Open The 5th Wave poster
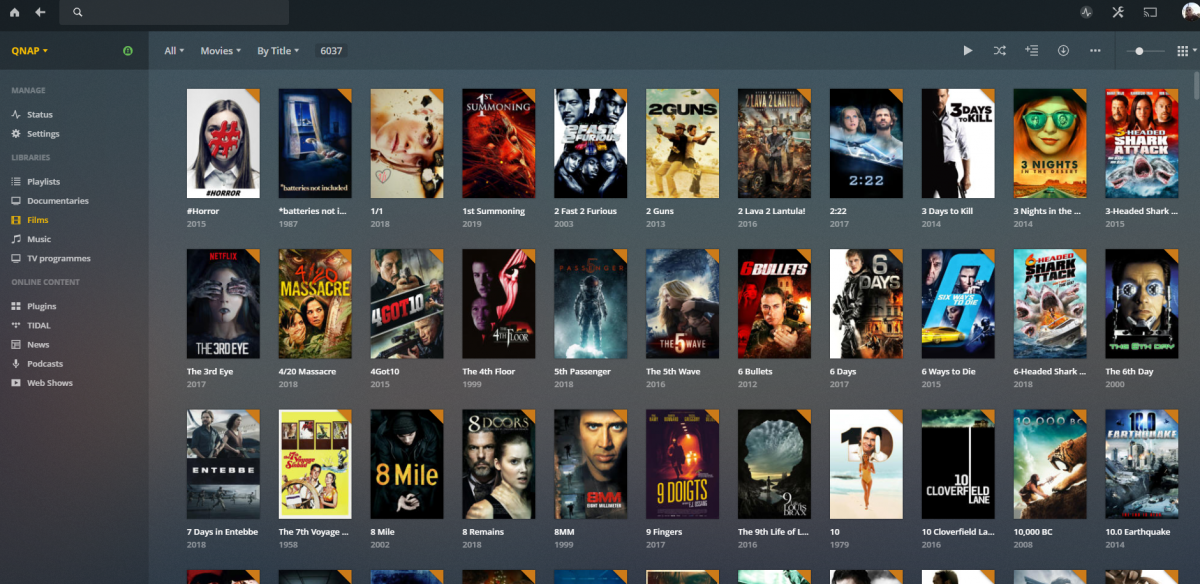Image resolution: width=1200 pixels, height=584 pixels. pyautogui.click(x=683, y=304)
